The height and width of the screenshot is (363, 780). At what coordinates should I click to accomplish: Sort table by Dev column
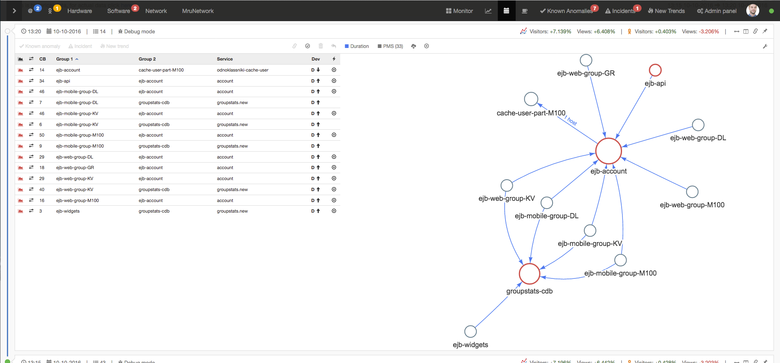tap(315, 59)
